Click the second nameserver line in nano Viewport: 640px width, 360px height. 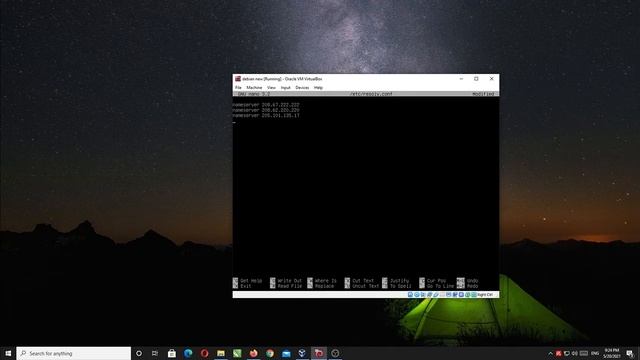point(266,110)
